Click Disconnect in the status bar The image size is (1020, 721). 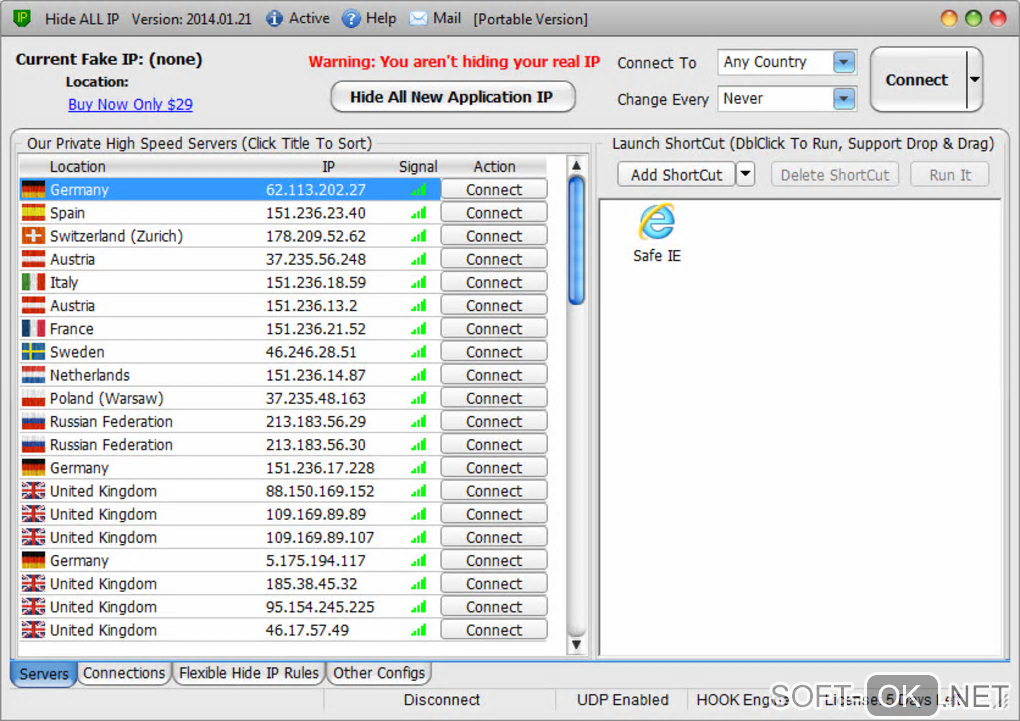(x=442, y=700)
